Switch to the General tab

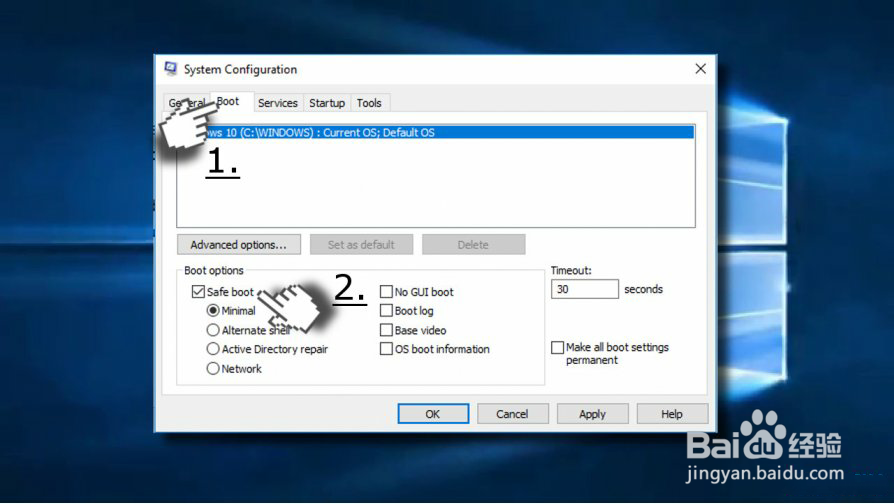(186, 103)
